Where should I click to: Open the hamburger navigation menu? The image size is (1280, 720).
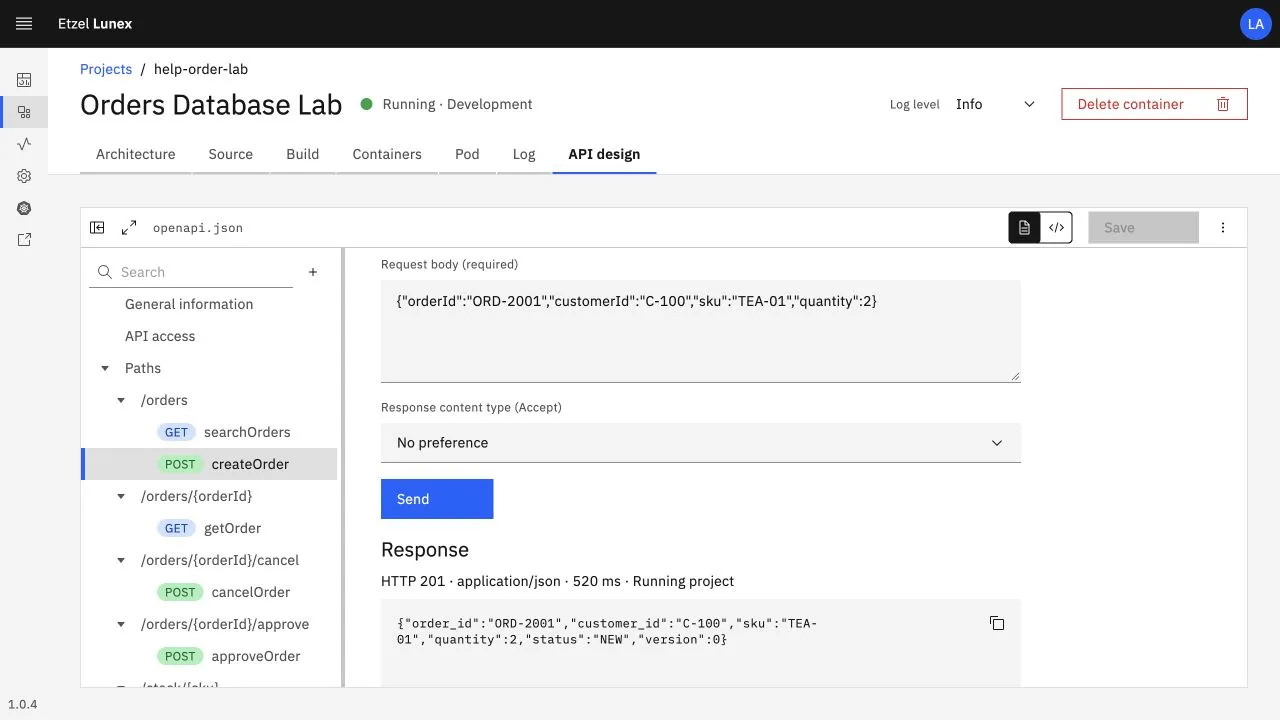(24, 24)
